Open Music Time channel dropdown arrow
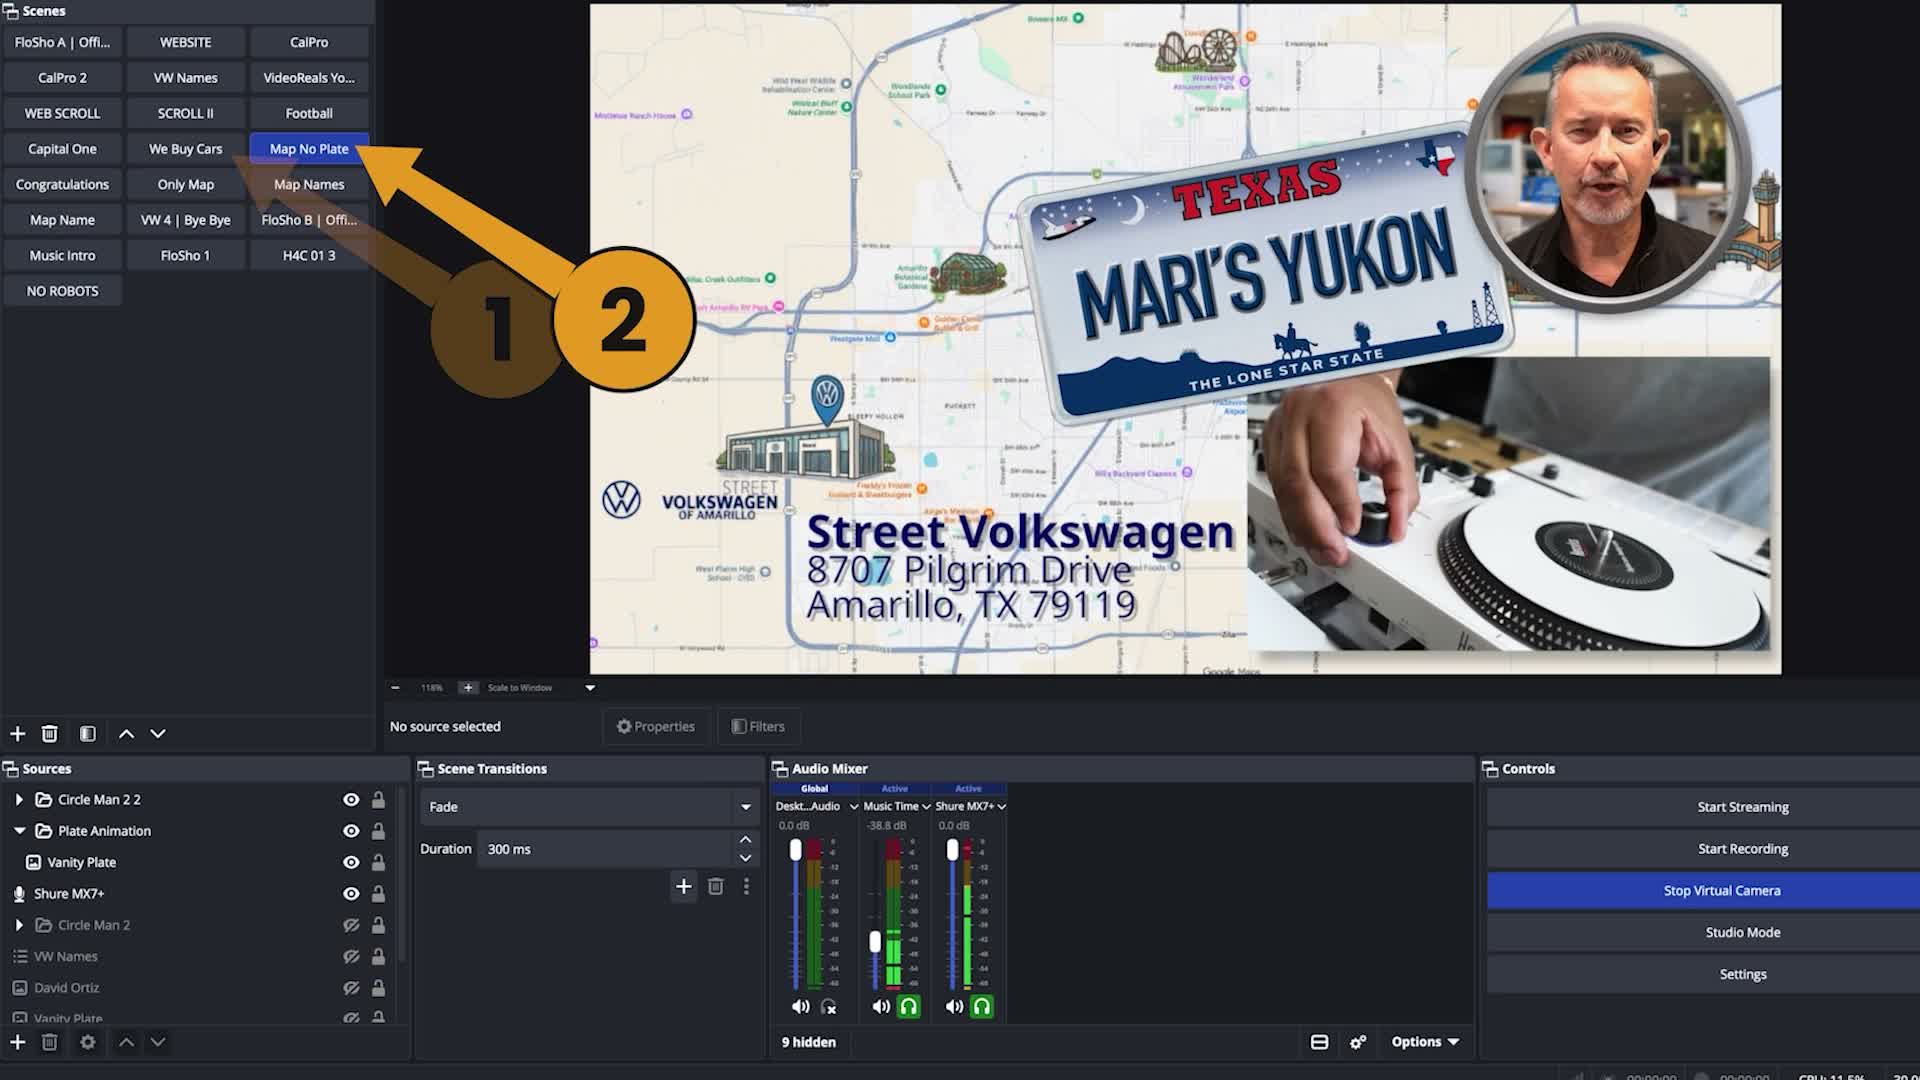The image size is (1920, 1080). pyautogui.click(x=926, y=807)
